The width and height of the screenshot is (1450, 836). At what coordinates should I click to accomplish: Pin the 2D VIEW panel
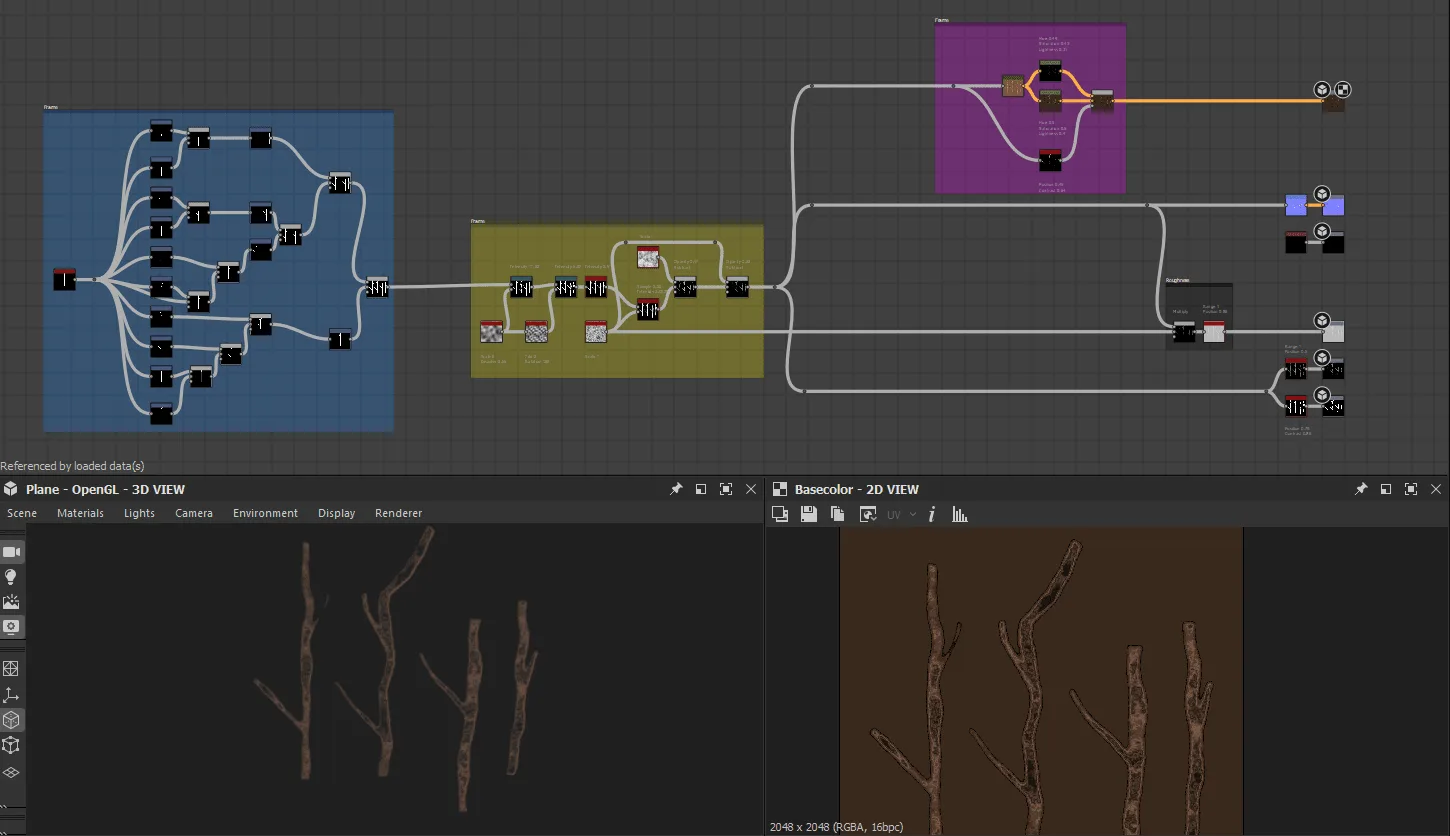1361,489
